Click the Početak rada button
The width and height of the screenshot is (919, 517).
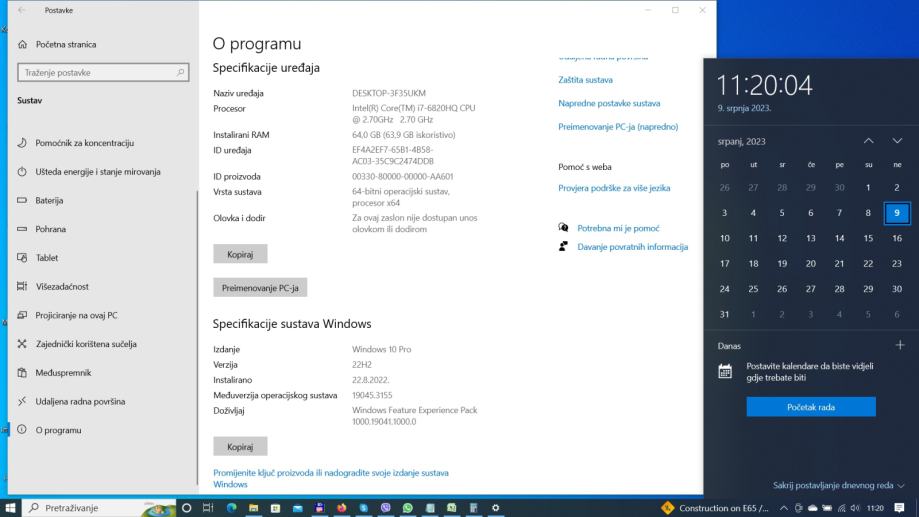811,407
